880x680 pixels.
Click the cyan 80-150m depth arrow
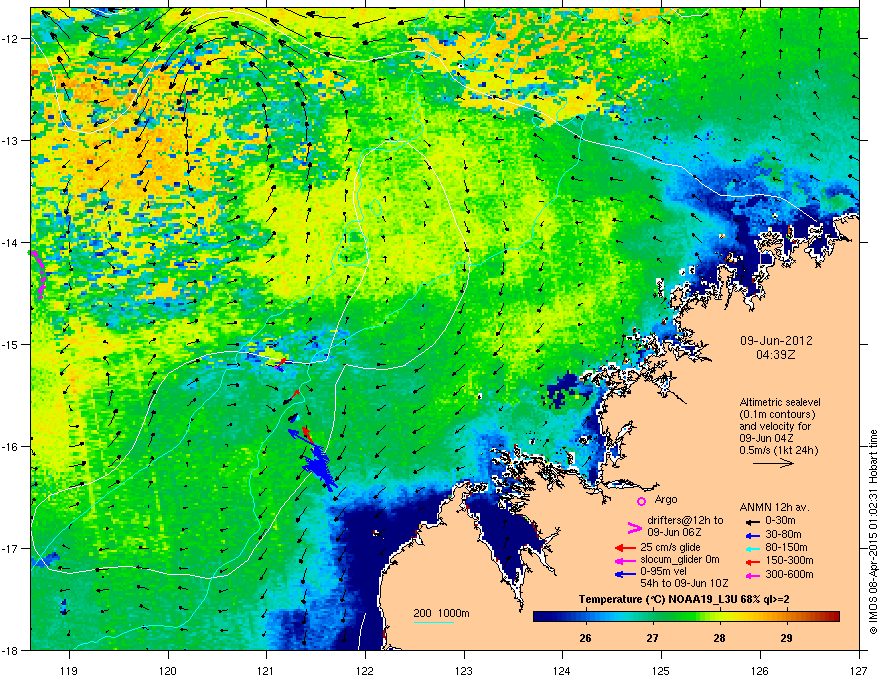point(752,548)
